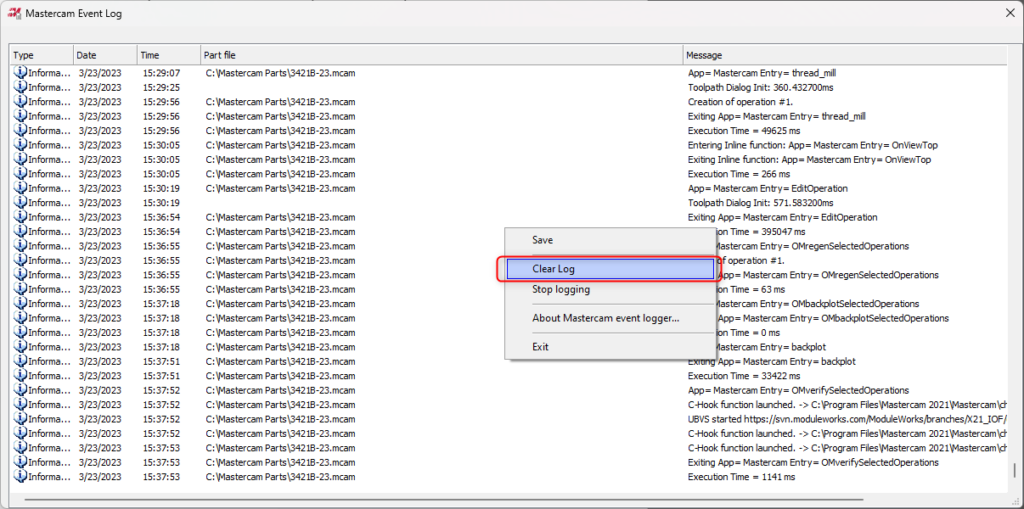Click date cell of the 15:29:25 row
Screen dimensions: 1024x509
[99, 87]
